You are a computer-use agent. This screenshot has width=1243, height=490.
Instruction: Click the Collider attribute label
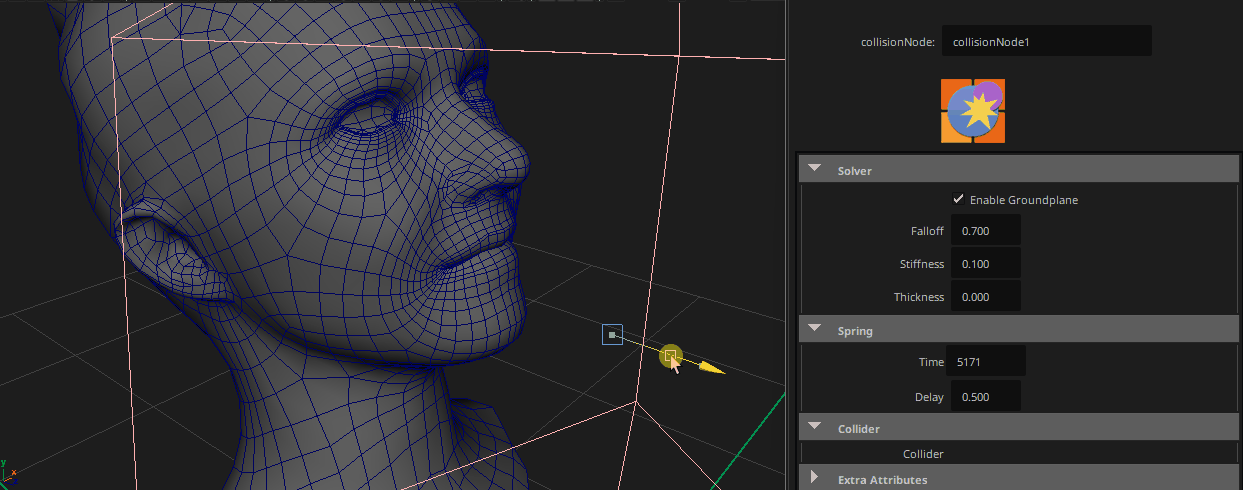[x=923, y=454]
